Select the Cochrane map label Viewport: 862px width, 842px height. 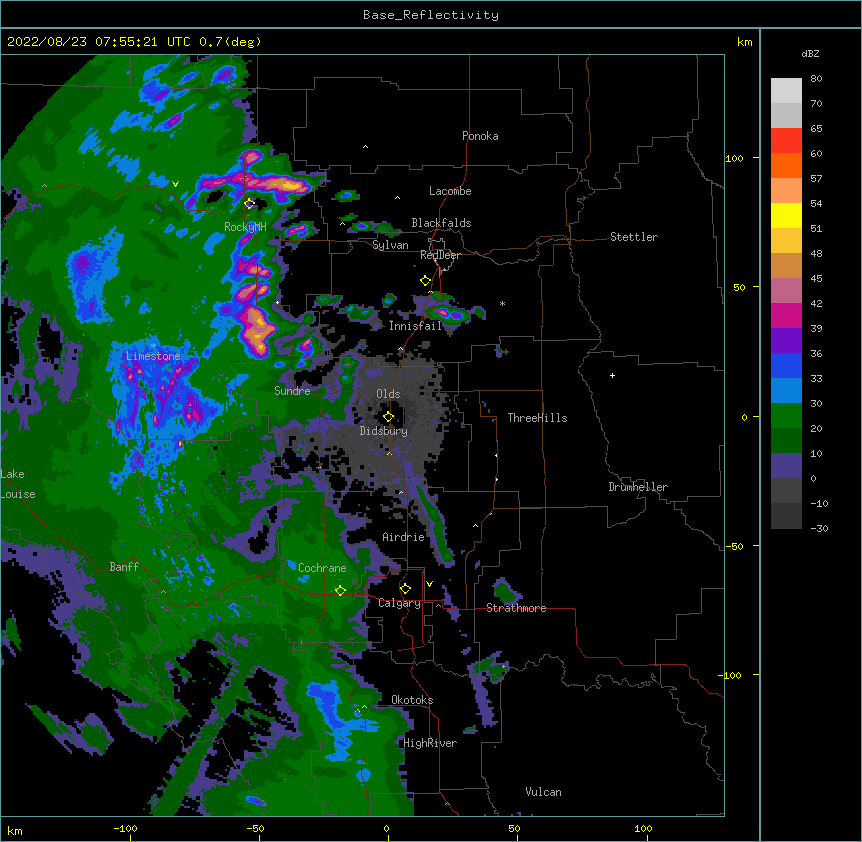(x=322, y=568)
